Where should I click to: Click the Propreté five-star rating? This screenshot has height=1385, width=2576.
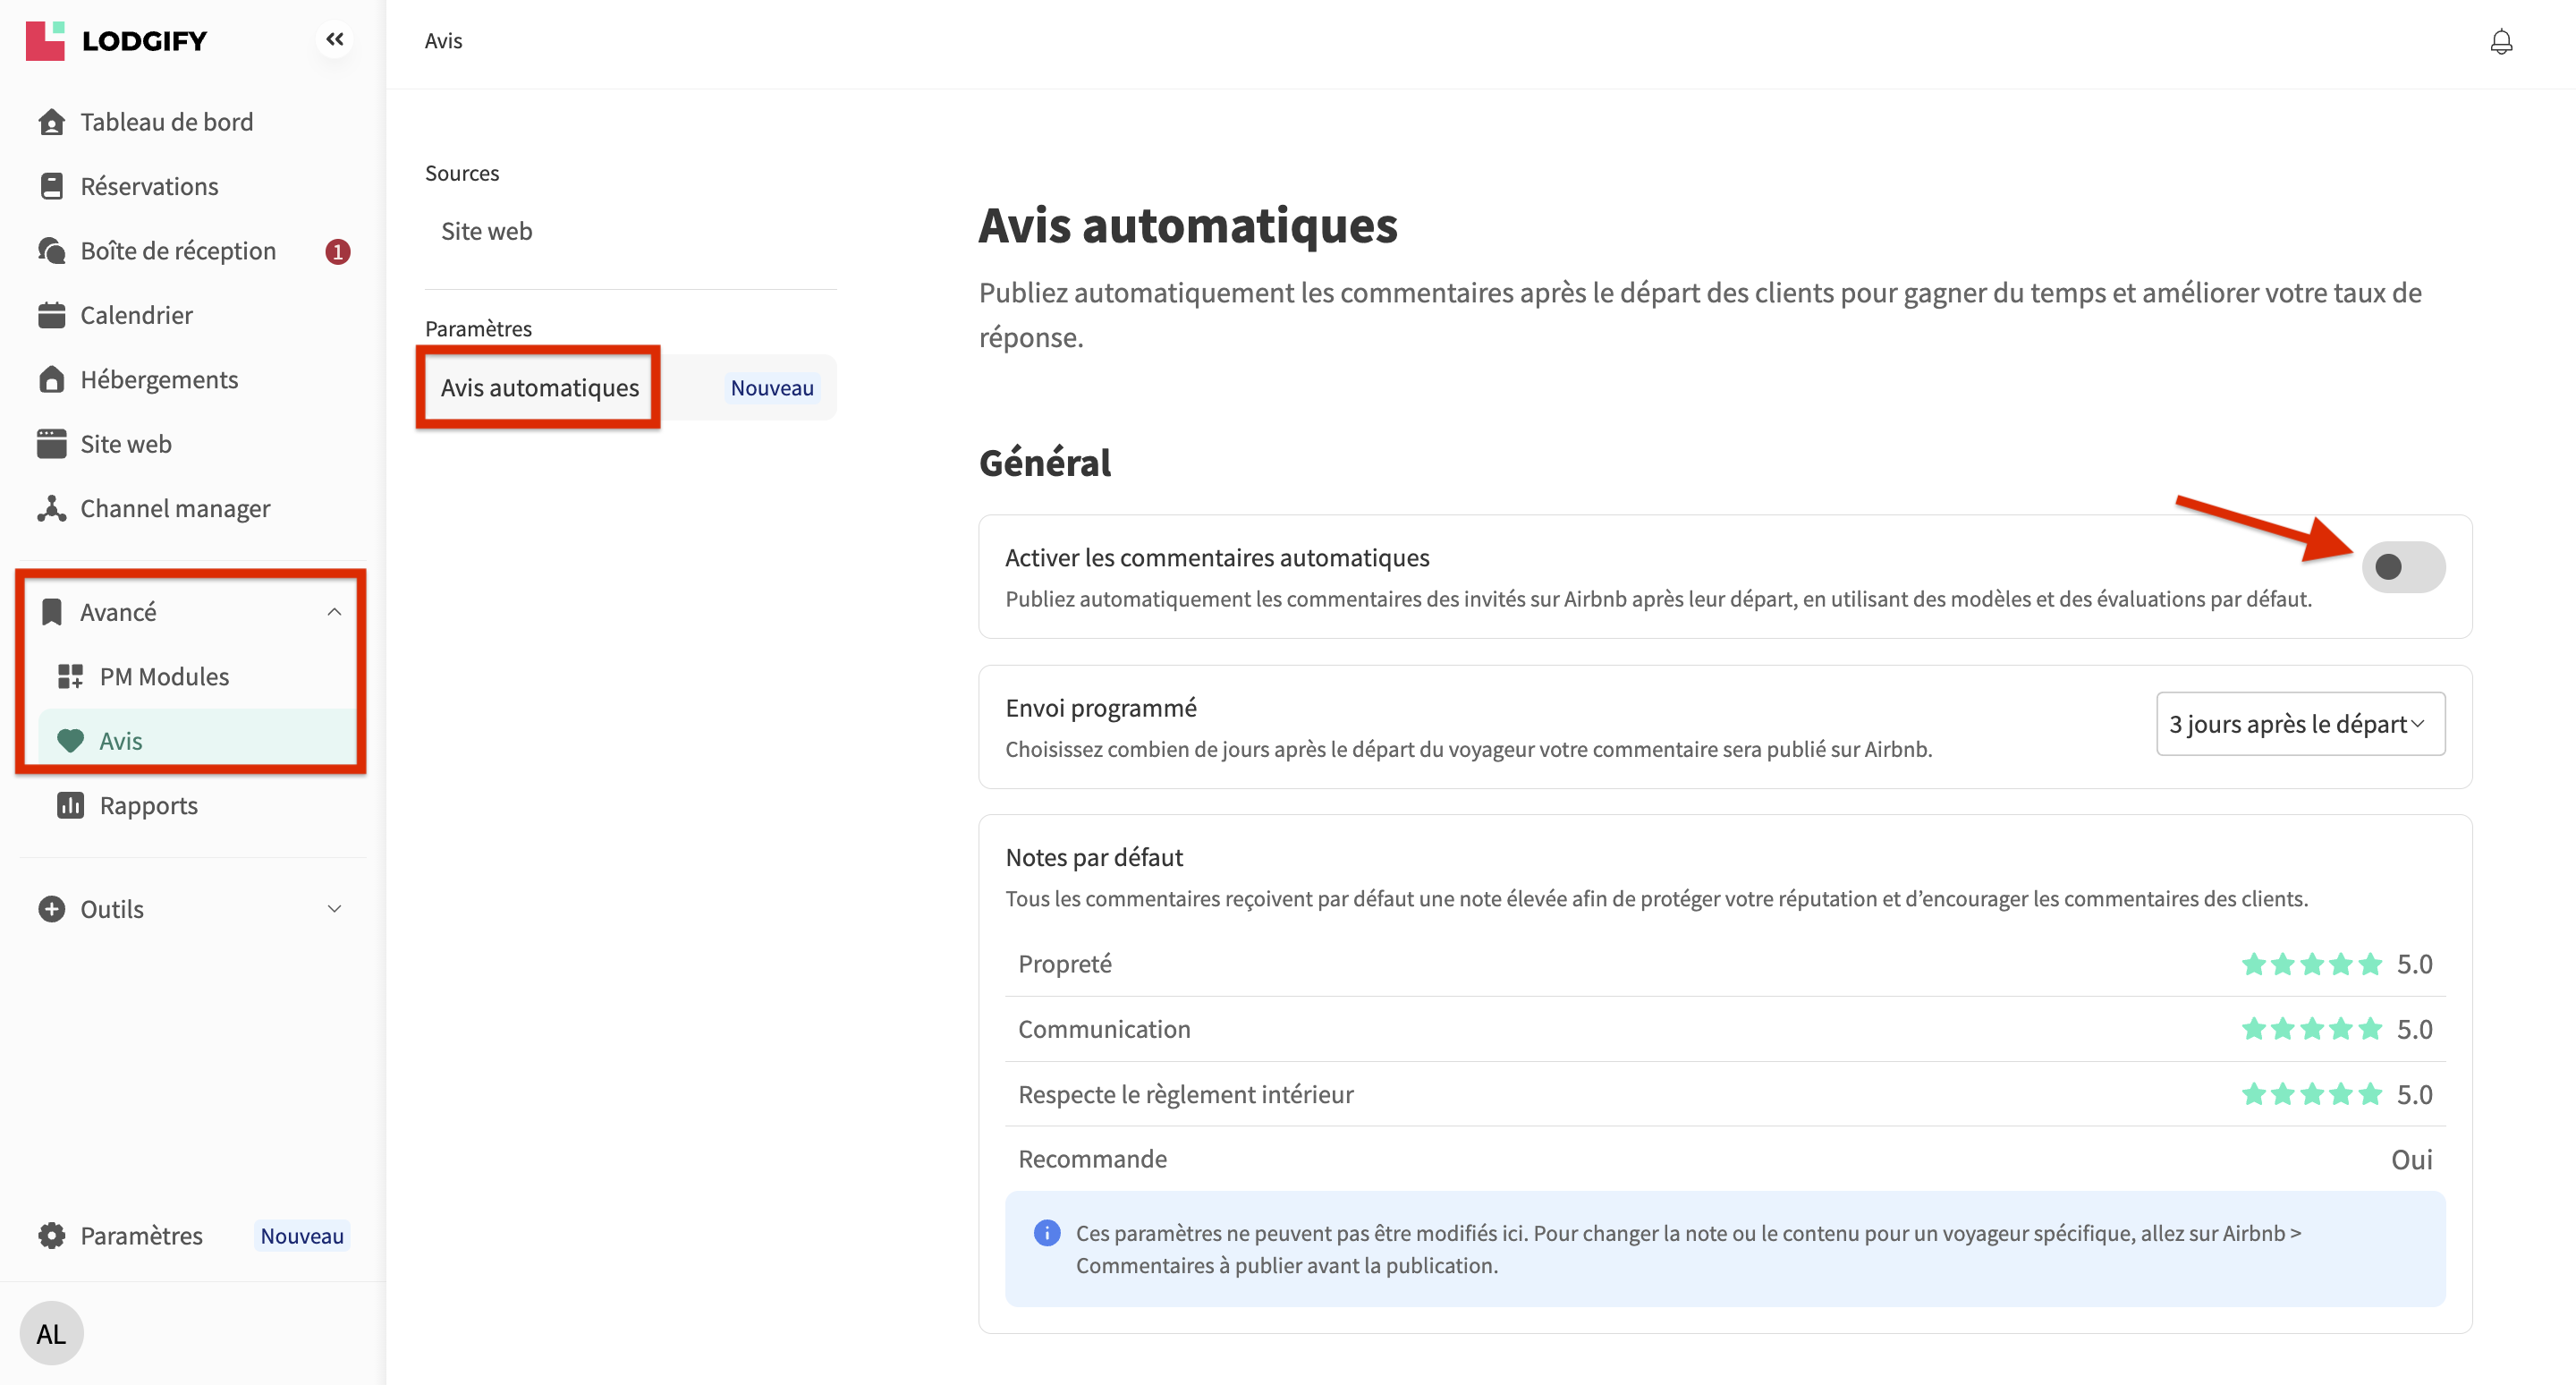click(x=2311, y=964)
